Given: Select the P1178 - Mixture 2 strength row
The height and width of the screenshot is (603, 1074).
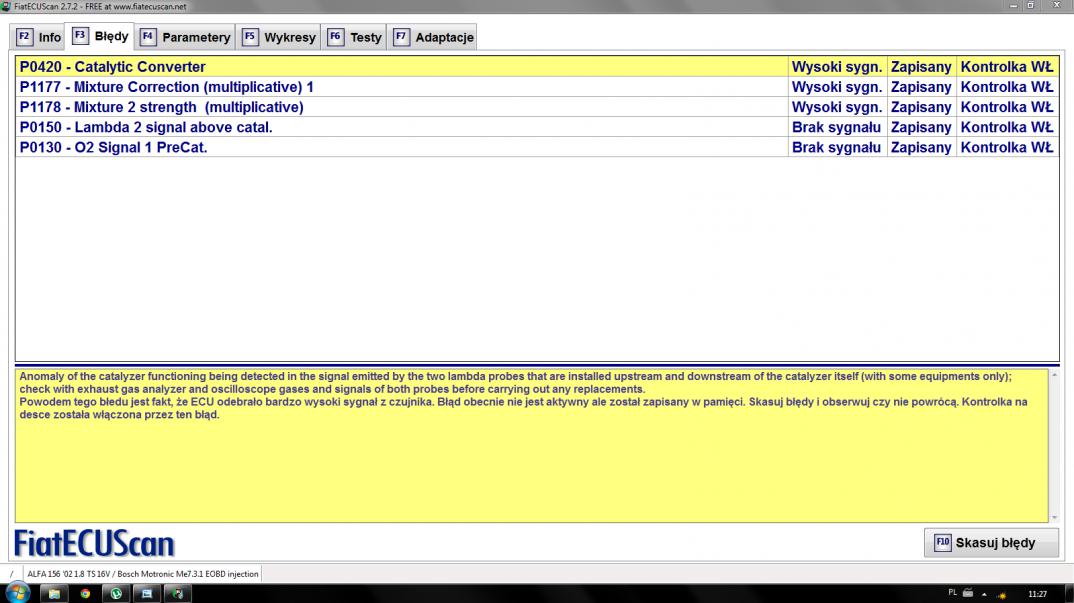Looking at the screenshot, I should (538, 107).
